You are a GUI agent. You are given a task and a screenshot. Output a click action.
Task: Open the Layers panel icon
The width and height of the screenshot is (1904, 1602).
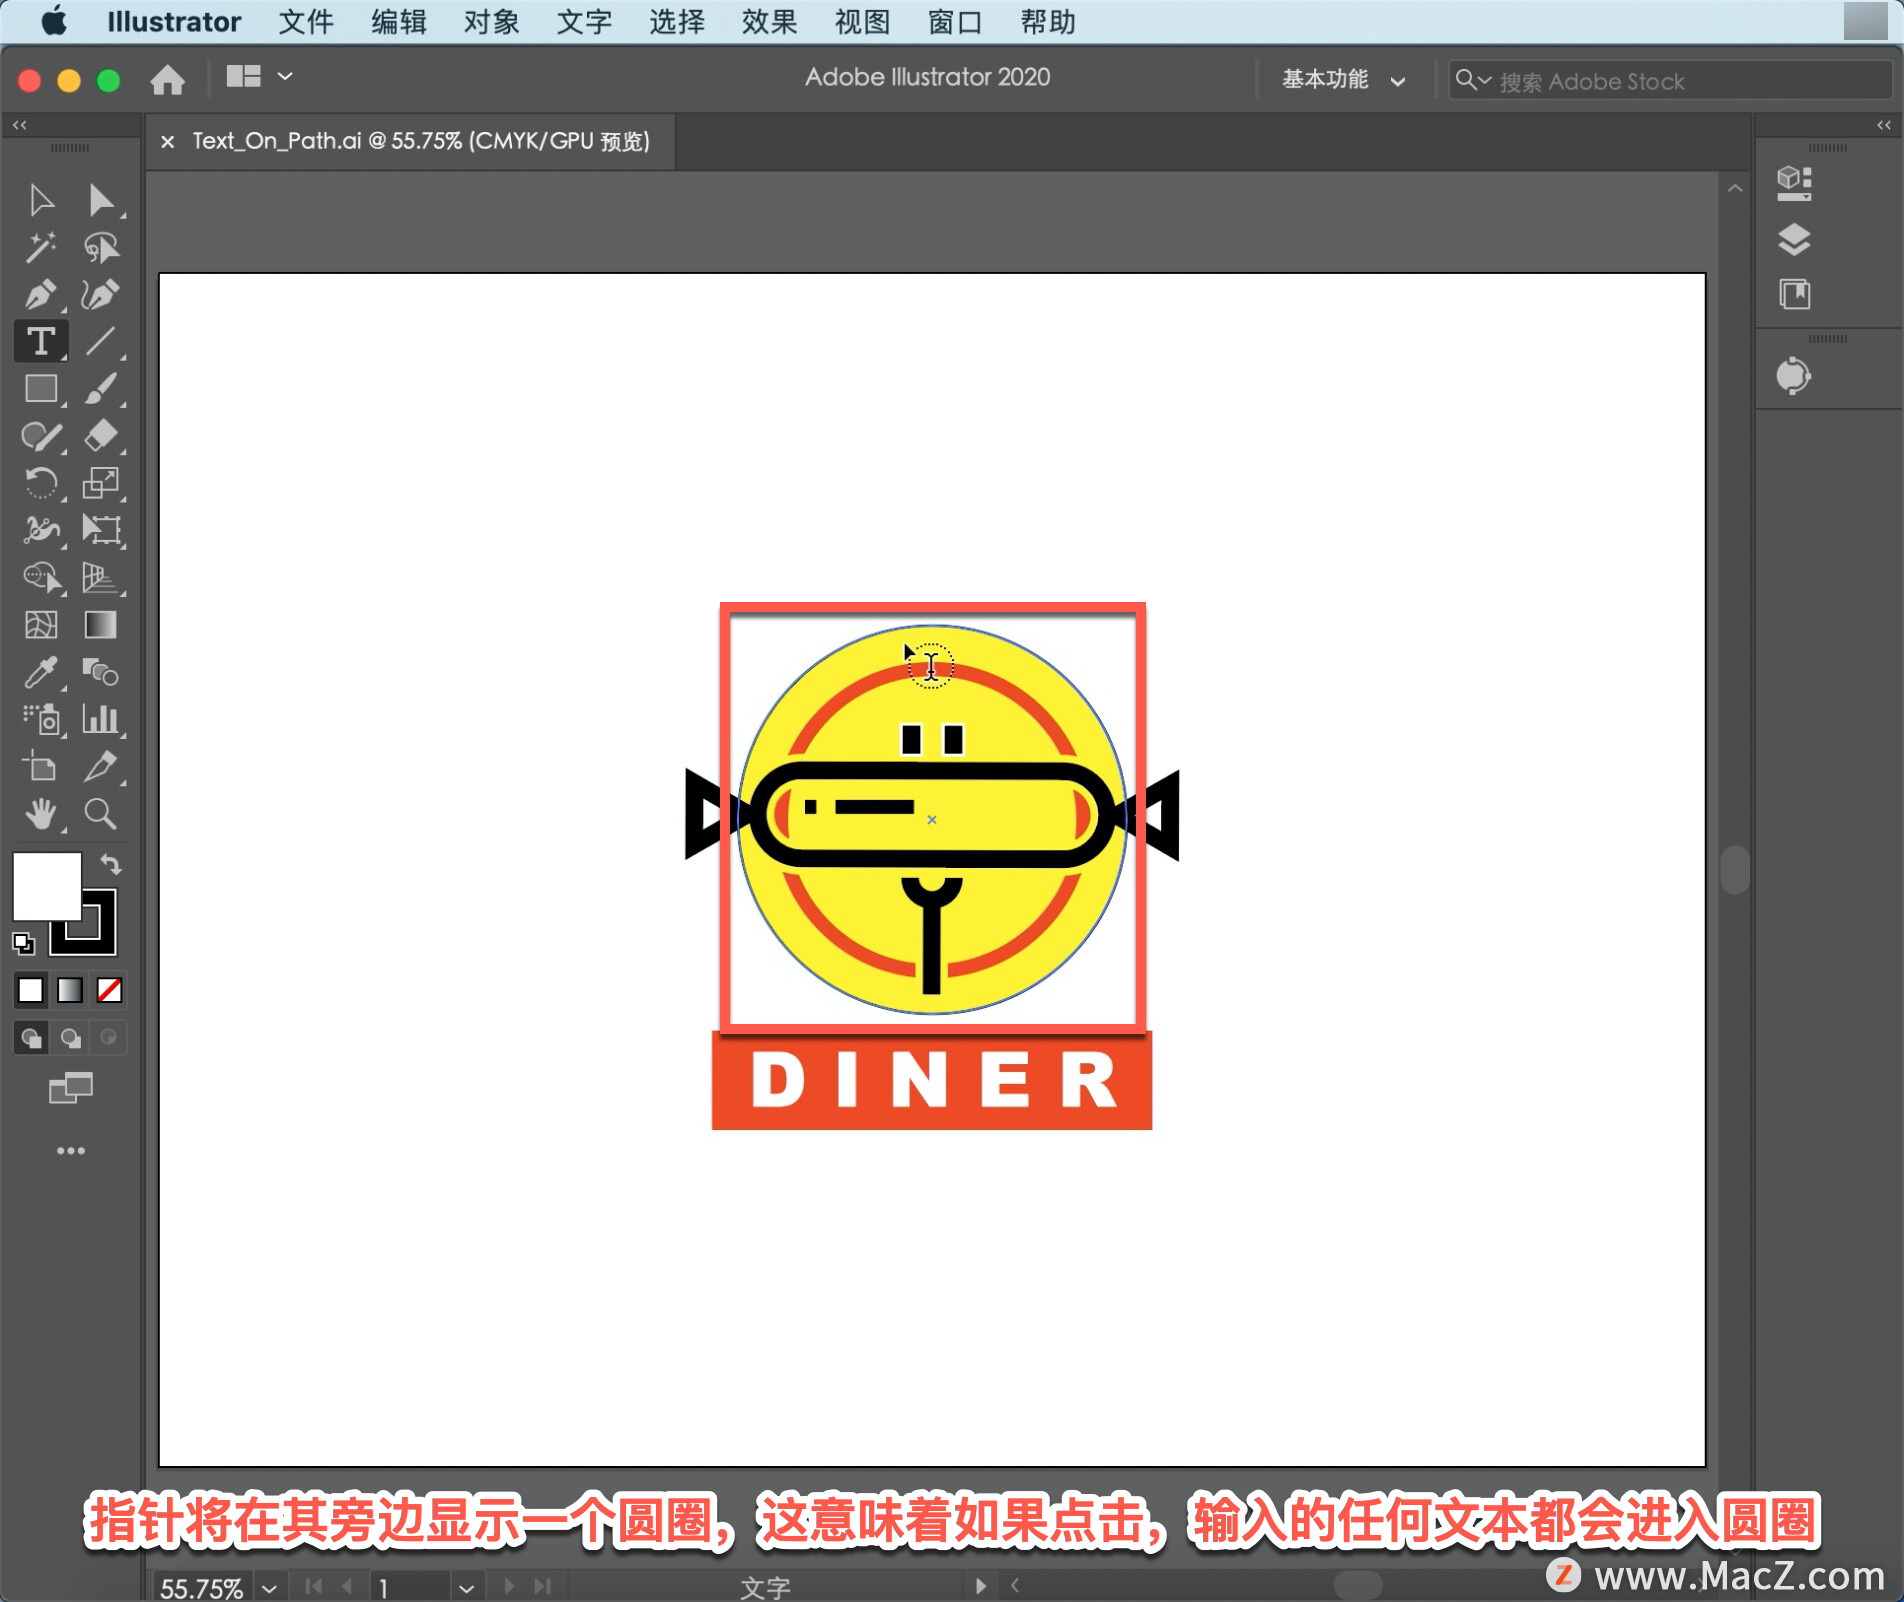(1794, 240)
